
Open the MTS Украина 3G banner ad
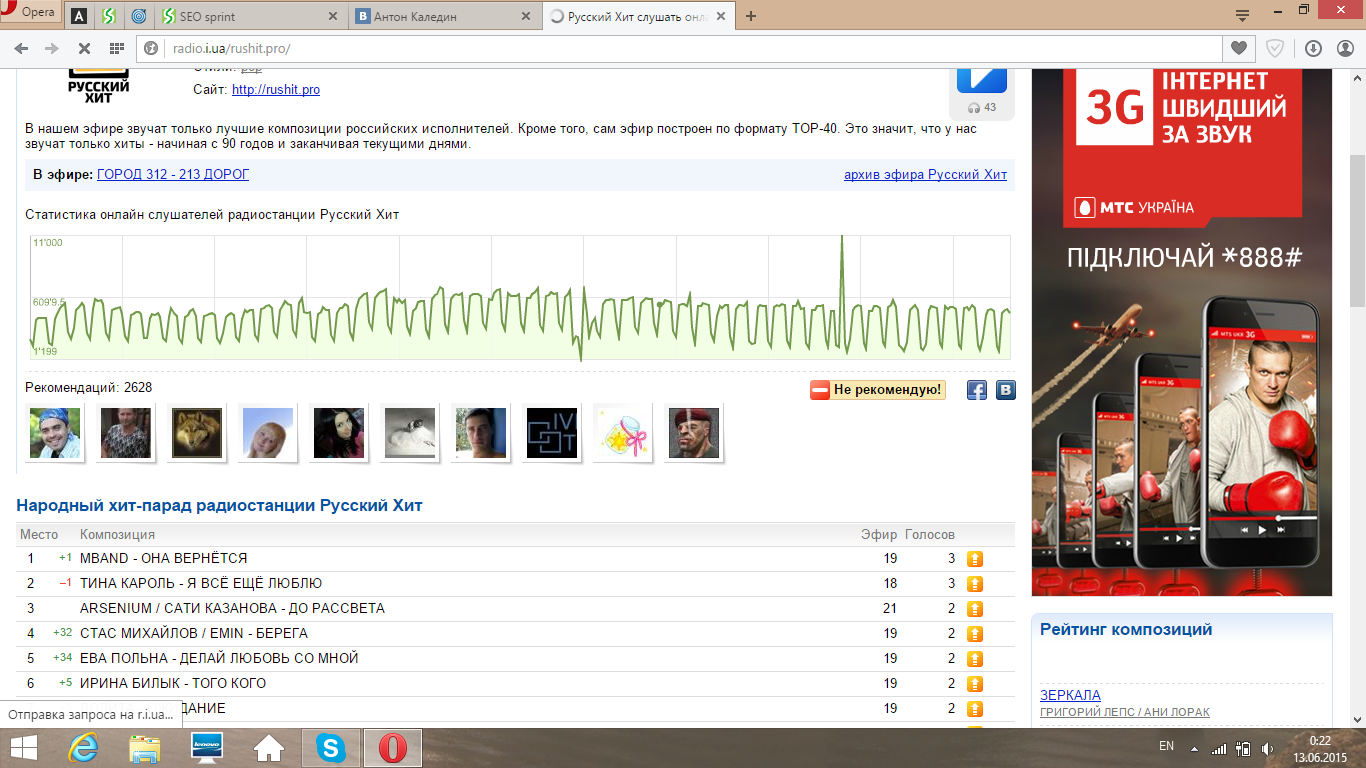1182,330
